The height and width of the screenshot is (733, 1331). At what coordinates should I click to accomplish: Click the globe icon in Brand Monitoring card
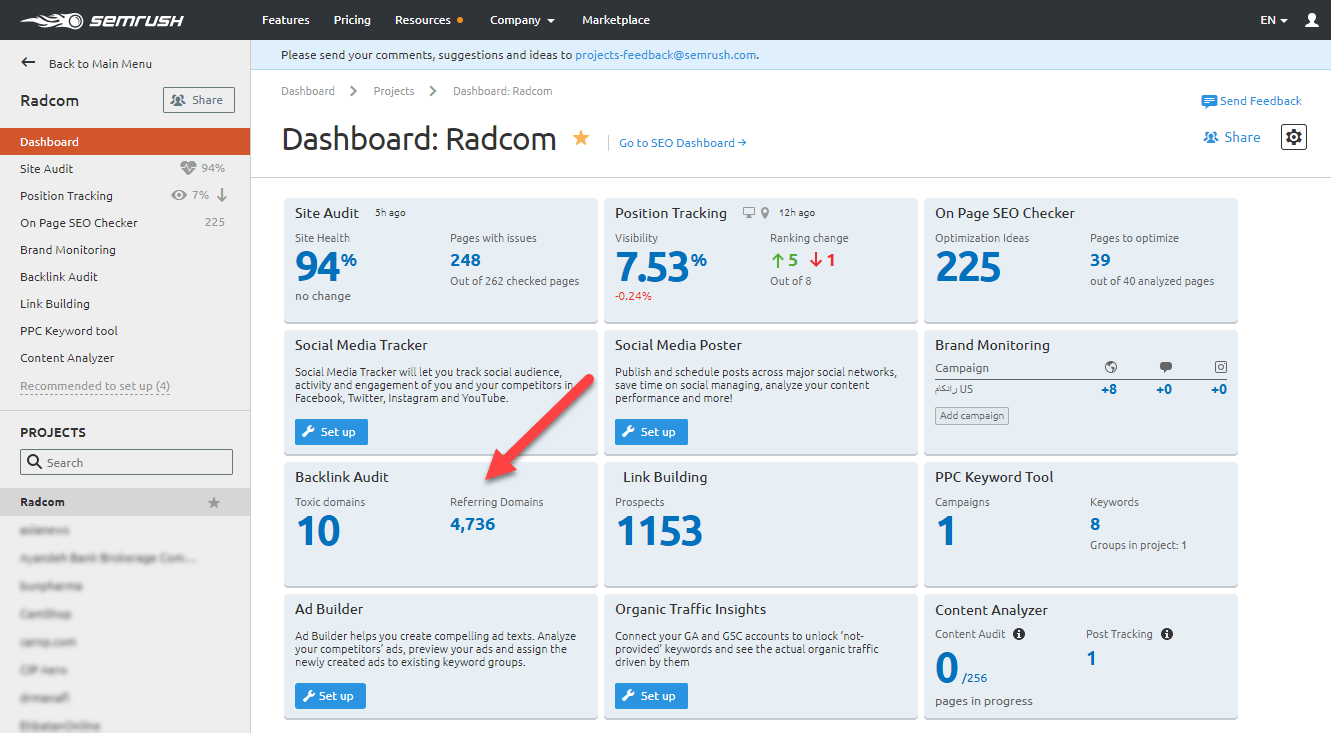pos(1110,367)
